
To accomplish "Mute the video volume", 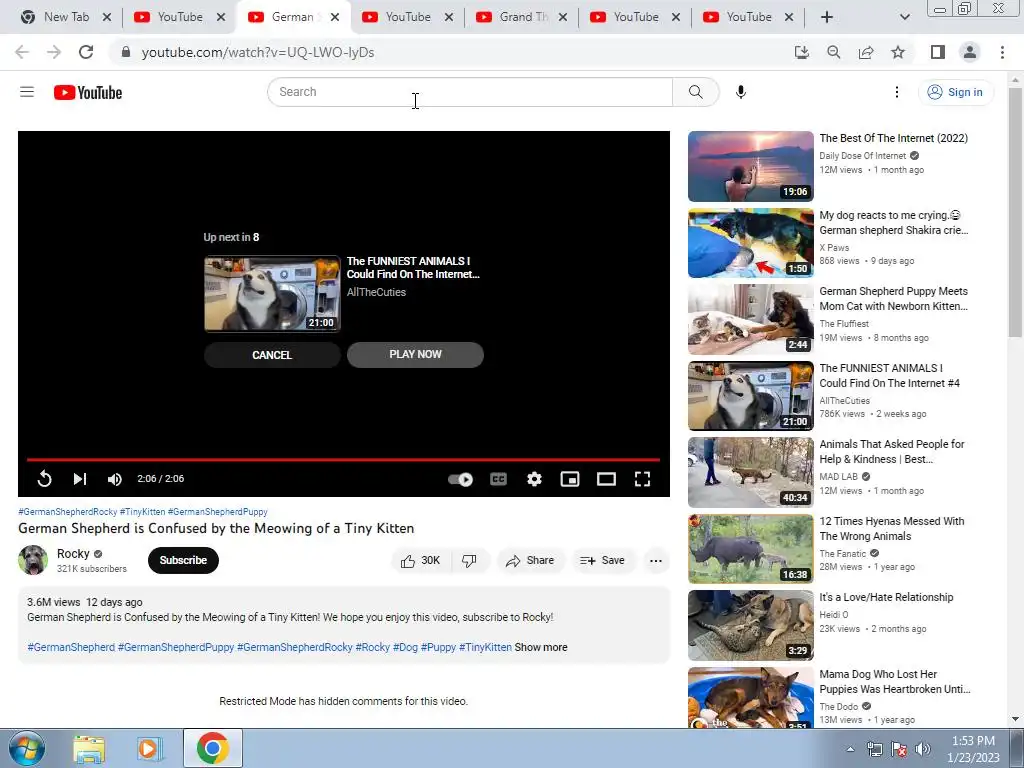I will click(114, 479).
